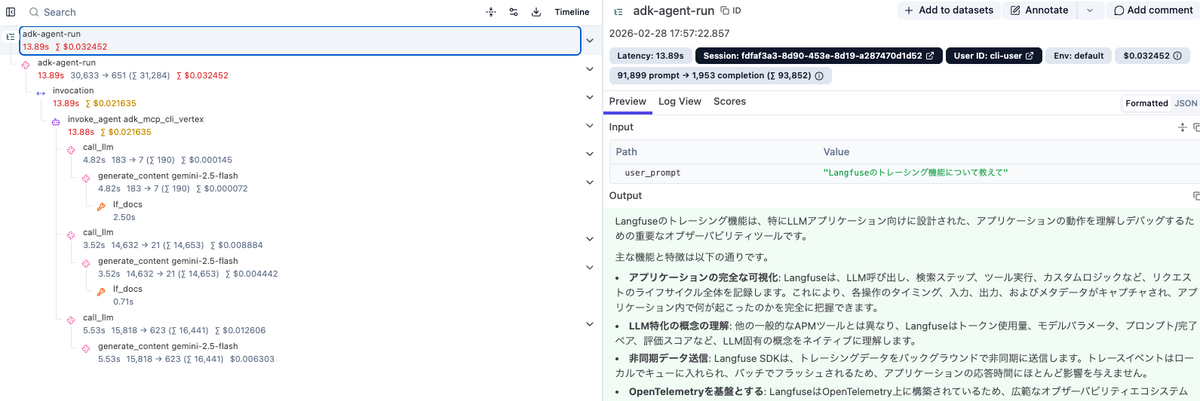This screenshot has width=1200, height=401.
Task: Select the lf_docs 0.71s tree row
Action: (300, 295)
